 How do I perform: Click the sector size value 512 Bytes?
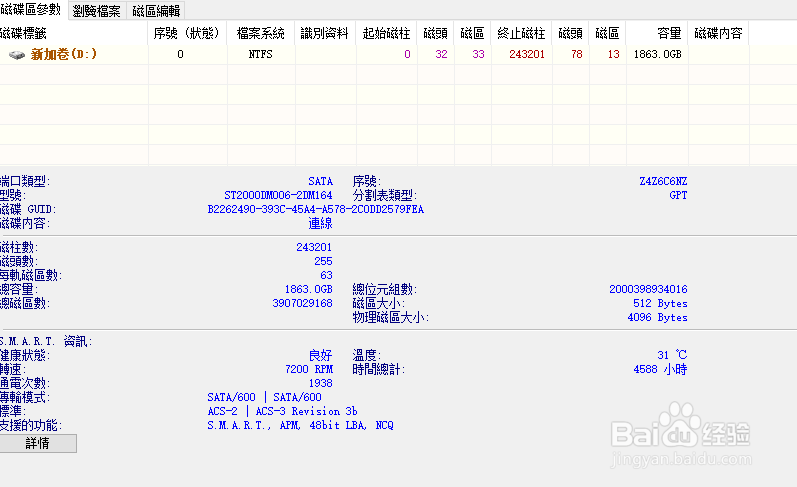(660, 303)
